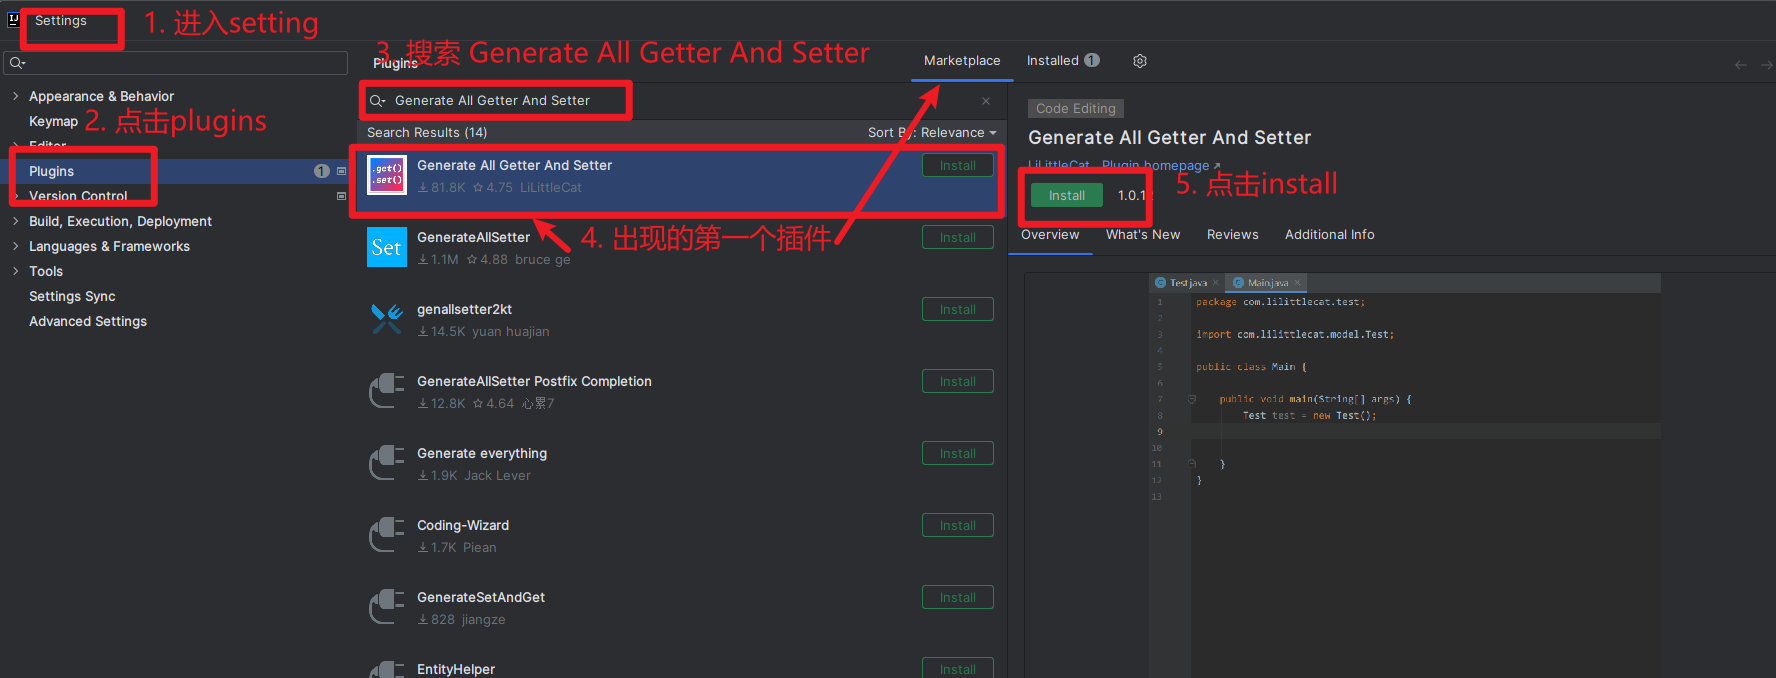
Task: Click the project-level icon beside Version Control
Action: pos(341,196)
